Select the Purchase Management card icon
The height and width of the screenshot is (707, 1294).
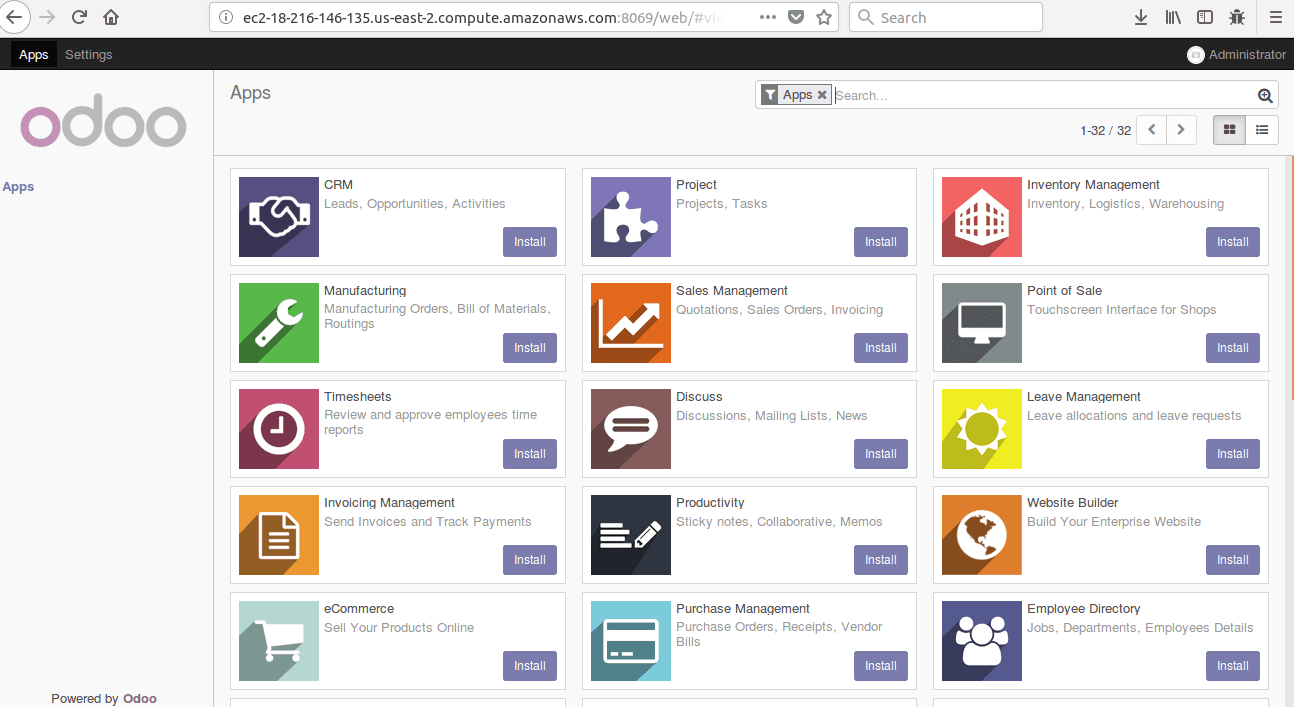[631, 641]
